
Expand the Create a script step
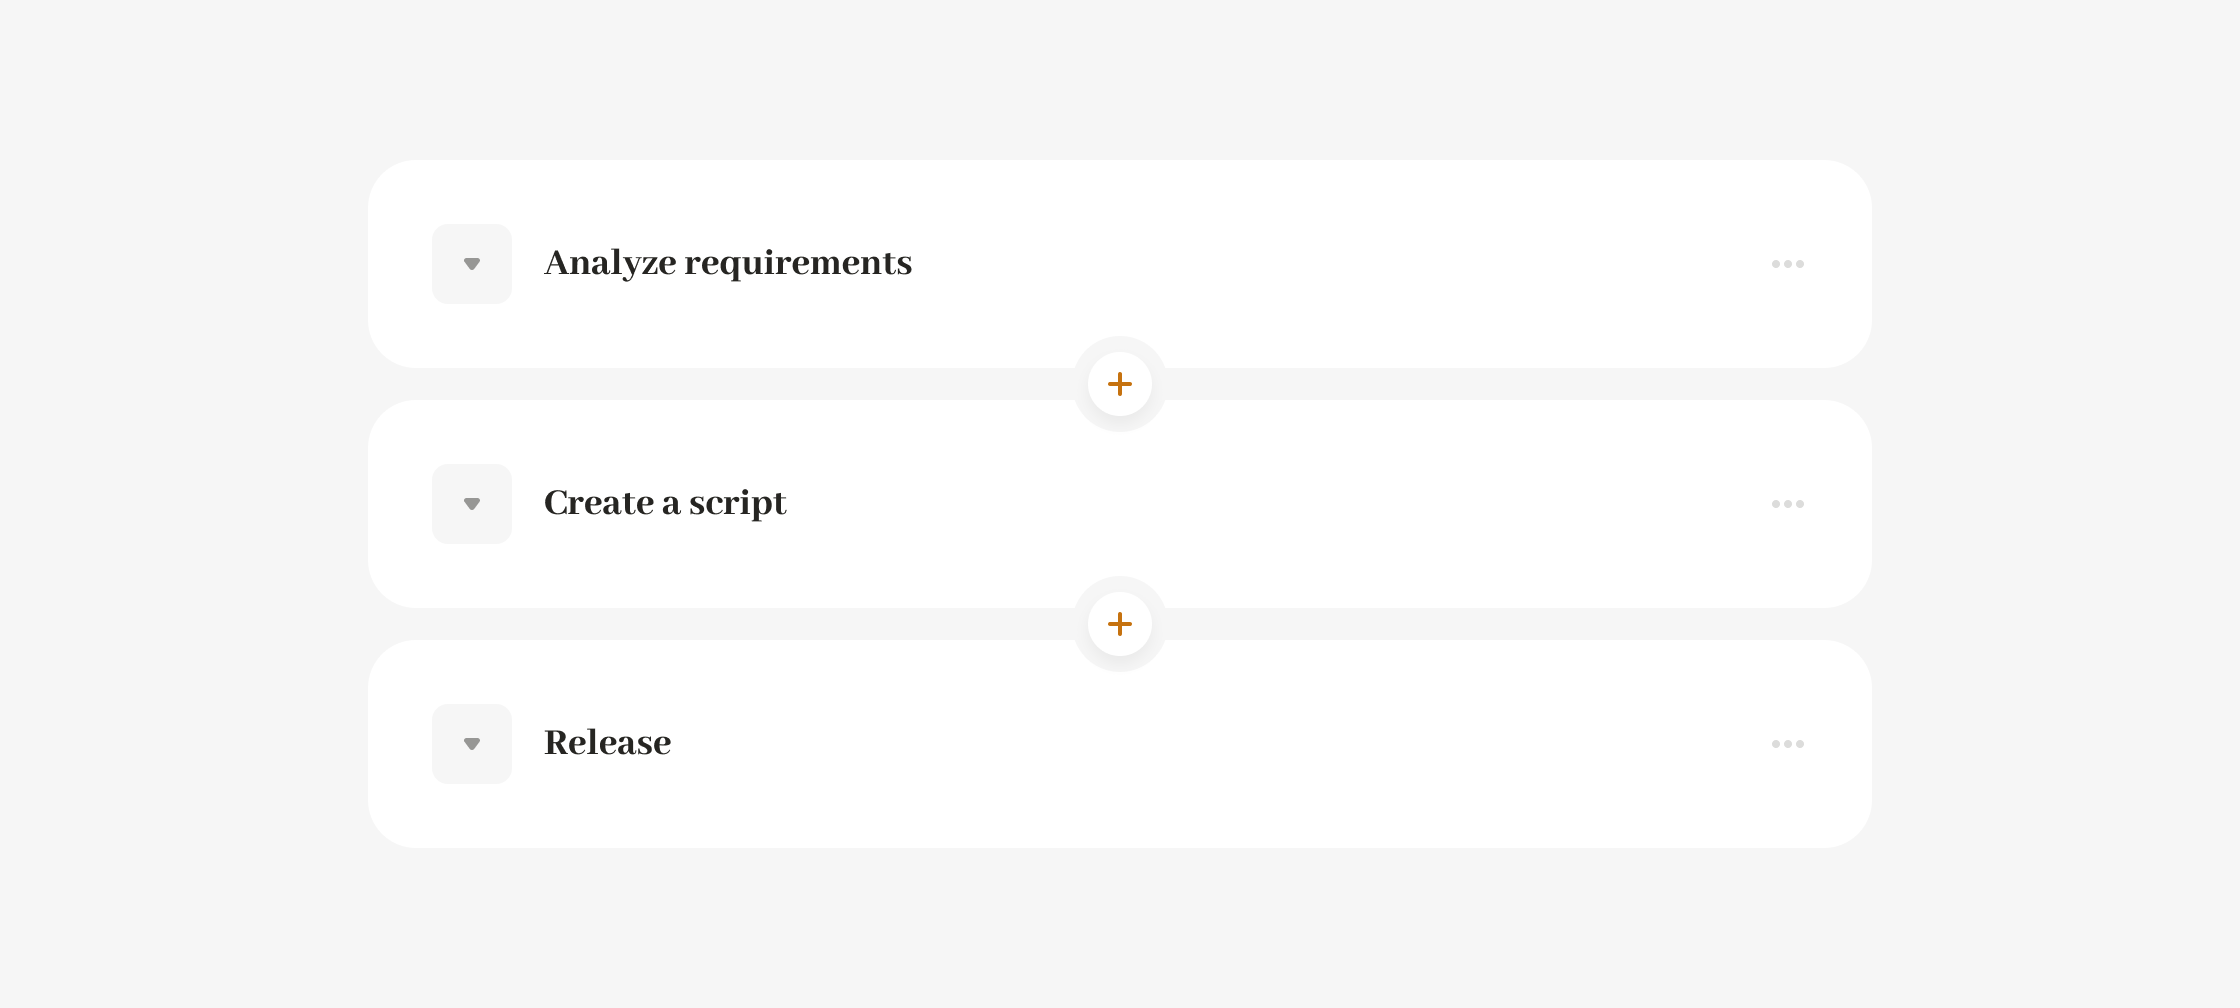[x=472, y=504]
